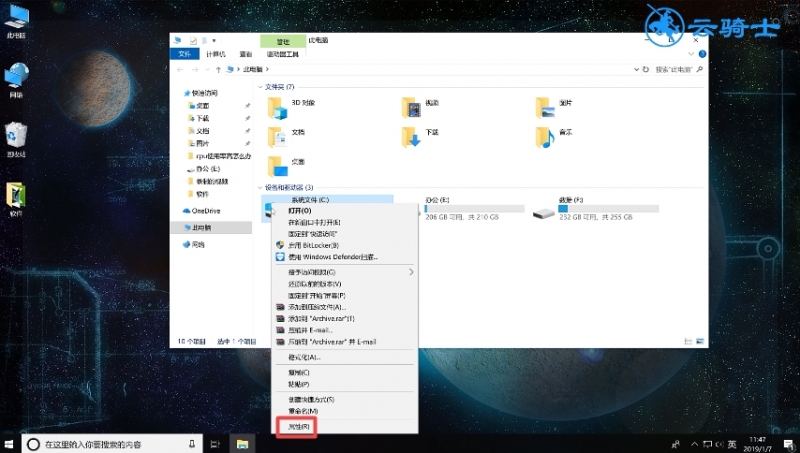Image resolution: width=800 pixels, height=453 pixels.
Task: Open the recent locations dropdown next to Forward
Action: click(x=207, y=69)
